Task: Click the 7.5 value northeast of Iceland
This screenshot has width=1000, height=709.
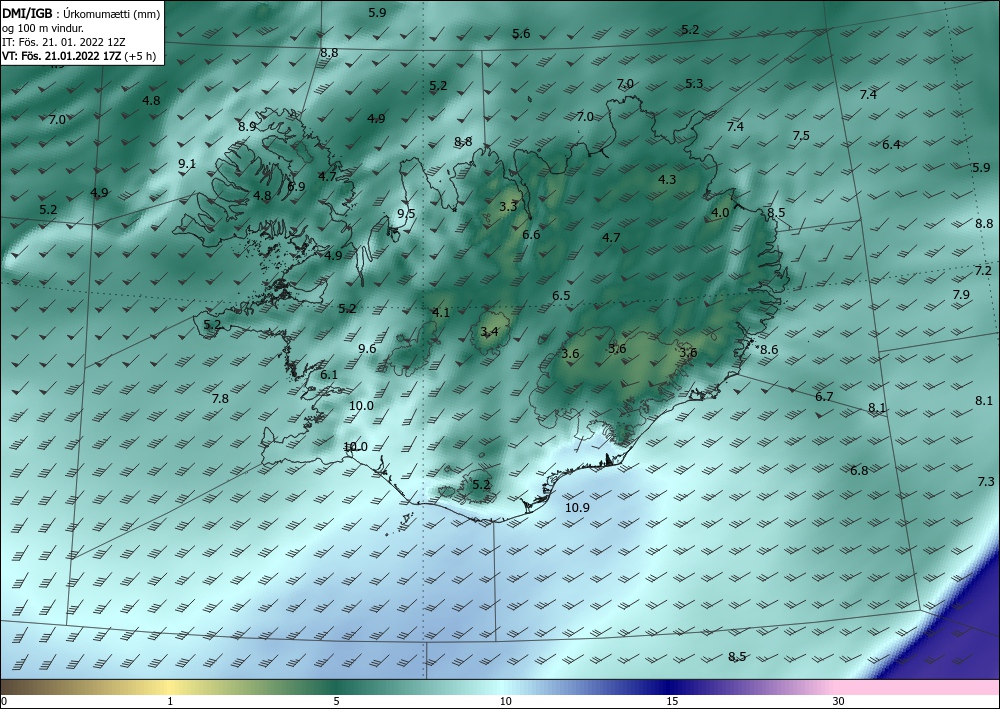Action: coord(801,136)
